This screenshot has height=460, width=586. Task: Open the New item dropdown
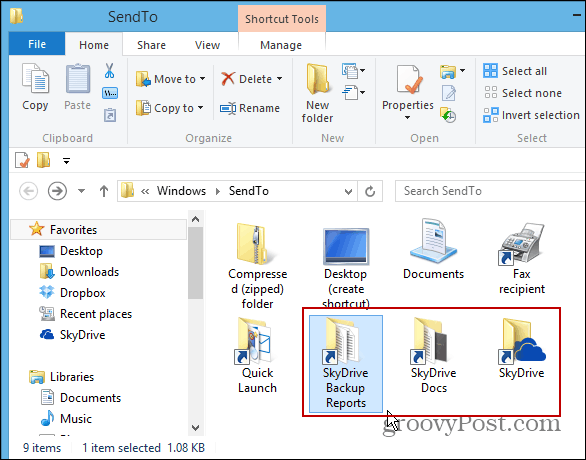pos(353,71)
